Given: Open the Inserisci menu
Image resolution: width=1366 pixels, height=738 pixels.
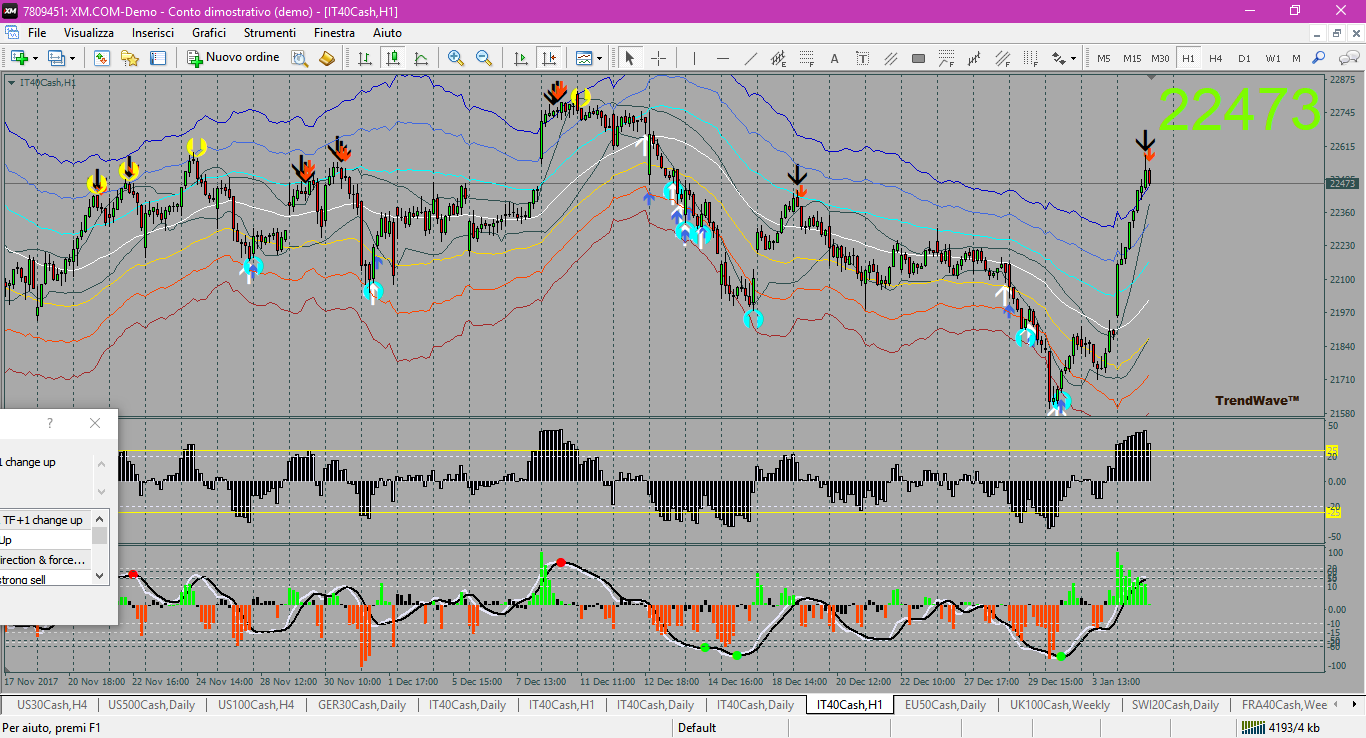Looking at the screenshot, I should [x=153, y=33].
